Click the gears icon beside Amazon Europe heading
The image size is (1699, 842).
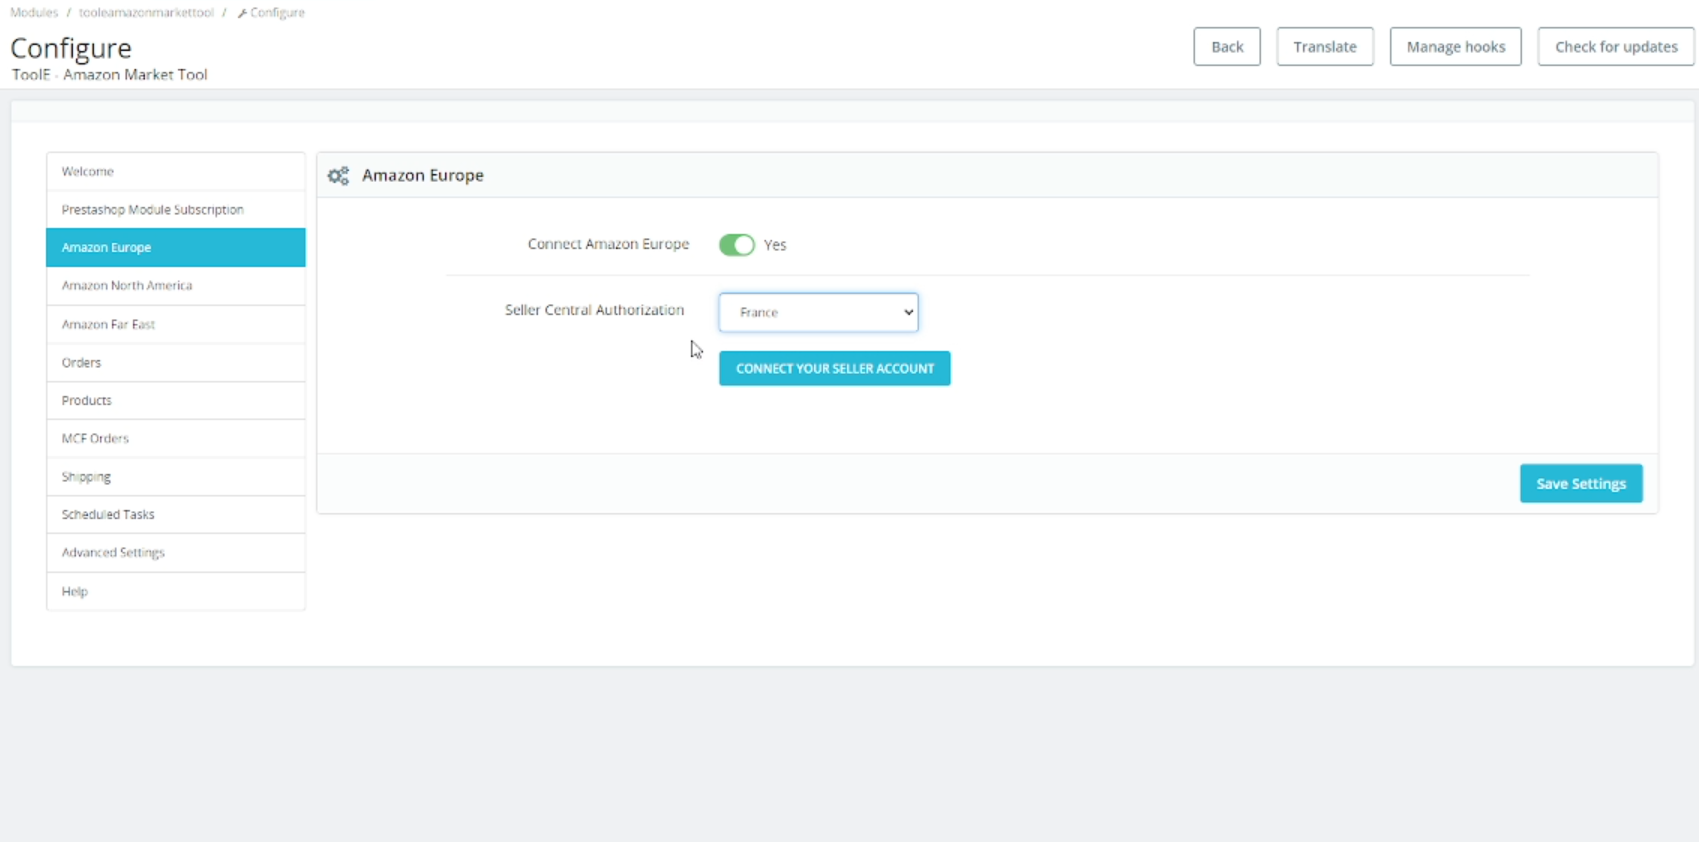338,176
